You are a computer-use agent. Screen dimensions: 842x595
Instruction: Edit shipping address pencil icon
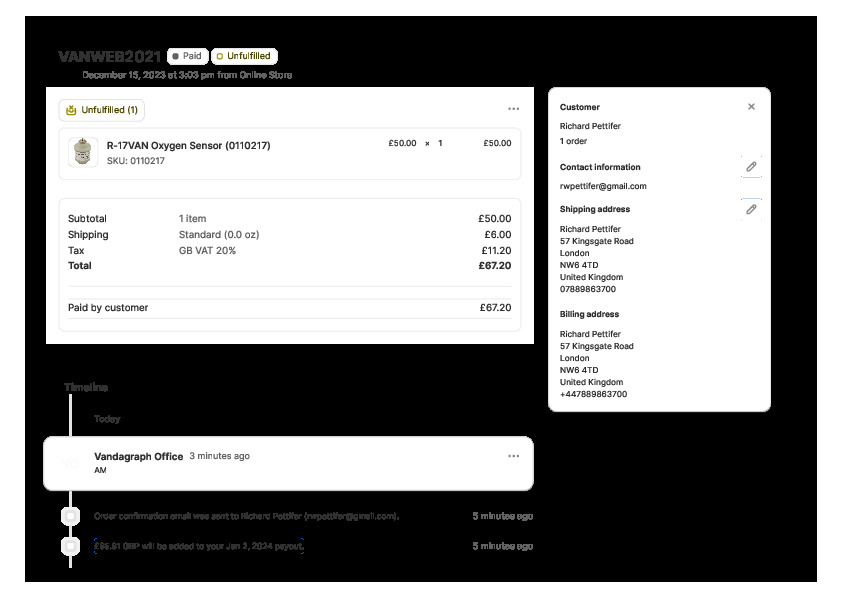[x=751, y=209]
